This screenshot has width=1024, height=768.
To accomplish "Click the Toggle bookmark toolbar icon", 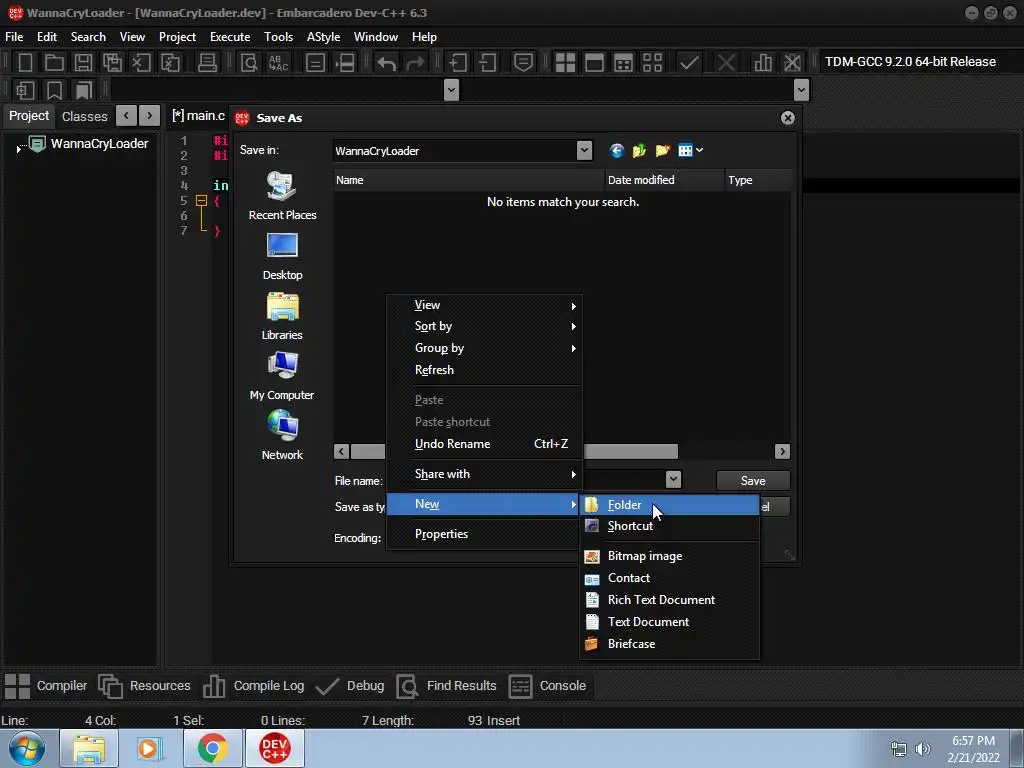I will point(55,90).
